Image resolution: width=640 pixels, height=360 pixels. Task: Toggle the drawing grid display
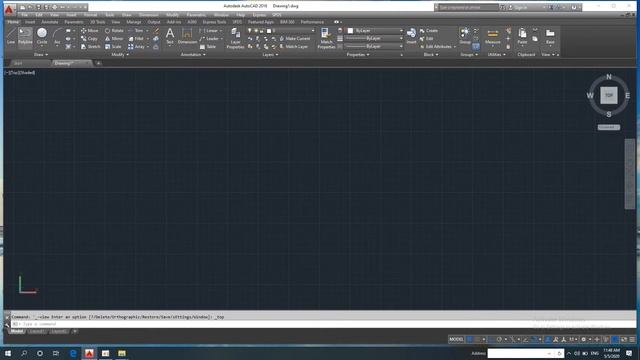pos(469,339)
